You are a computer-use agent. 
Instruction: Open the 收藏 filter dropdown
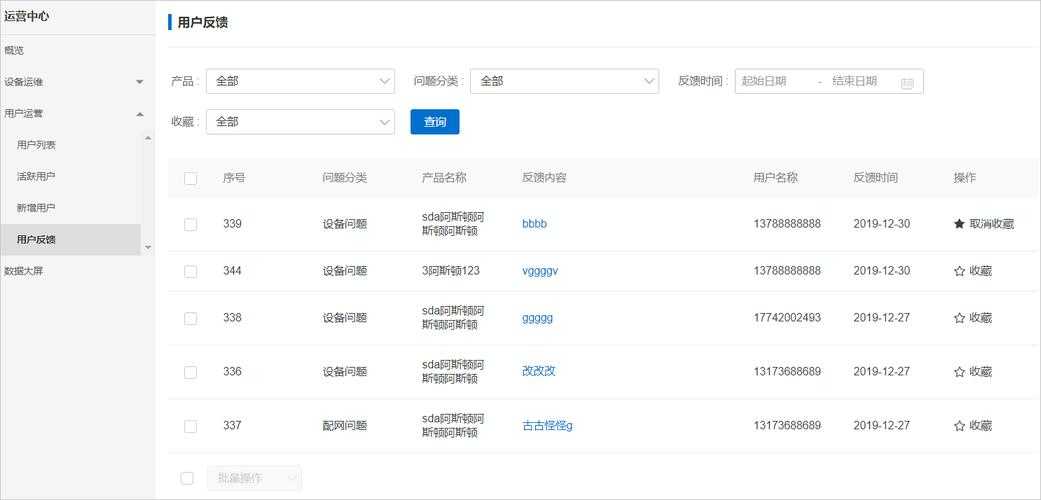coord(300,122)
